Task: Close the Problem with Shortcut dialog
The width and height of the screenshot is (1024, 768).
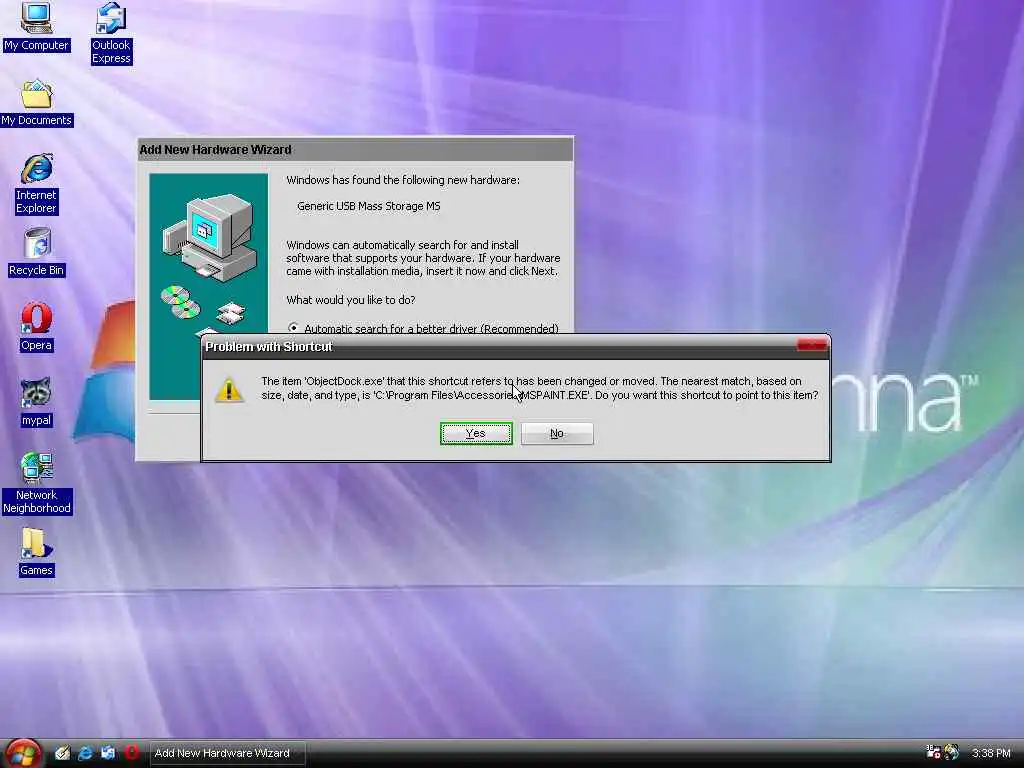Action: (812, 345)
